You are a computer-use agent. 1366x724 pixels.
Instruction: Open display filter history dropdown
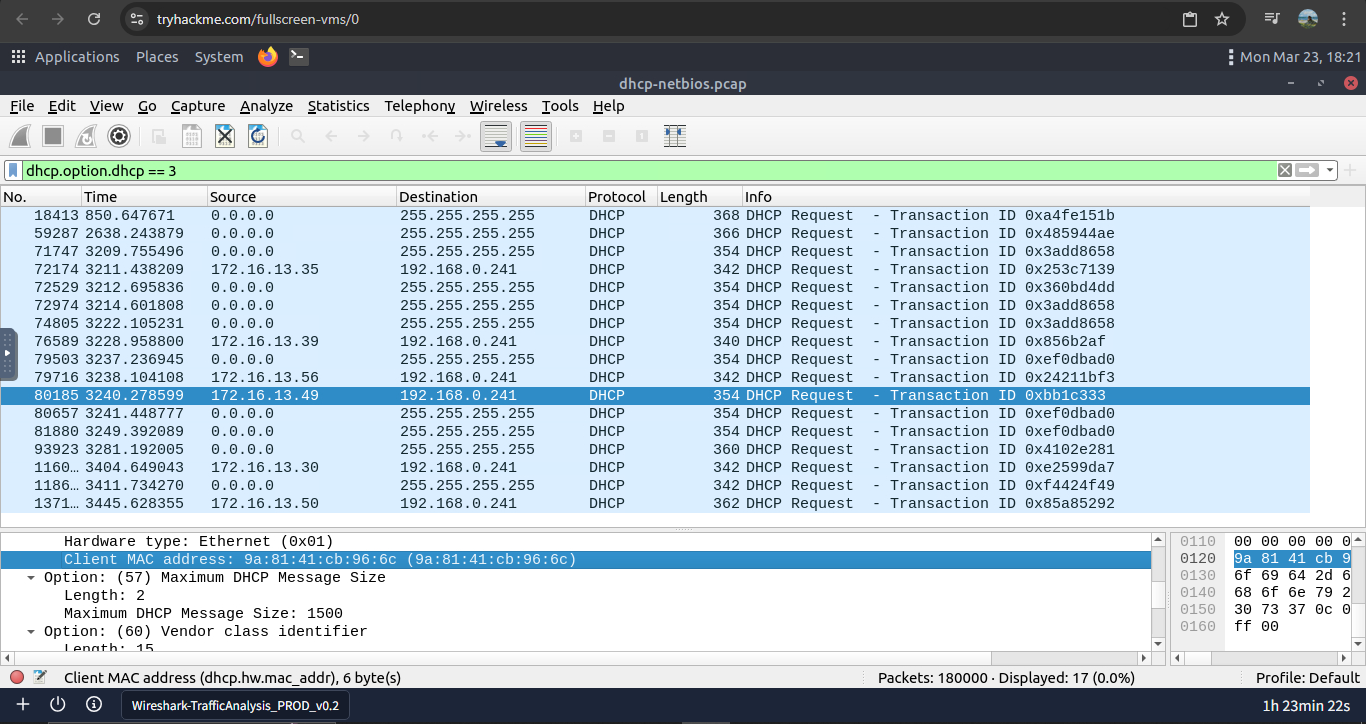click(1330, 171)
